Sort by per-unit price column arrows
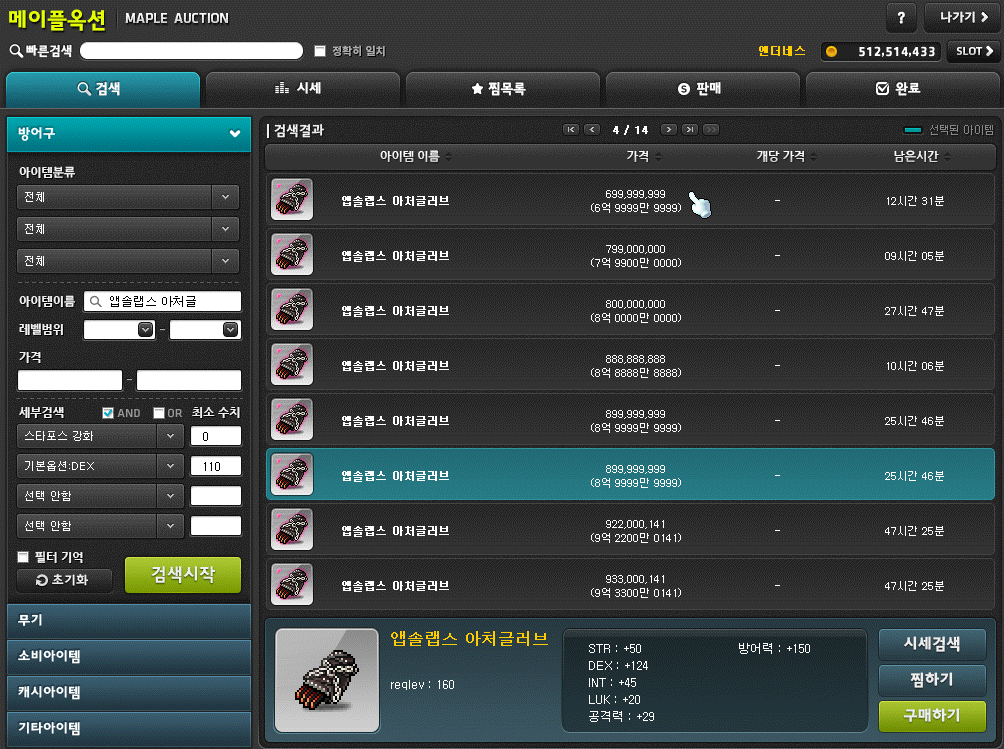Screen dimensions: 1004x749 click(x=813, y=157)
